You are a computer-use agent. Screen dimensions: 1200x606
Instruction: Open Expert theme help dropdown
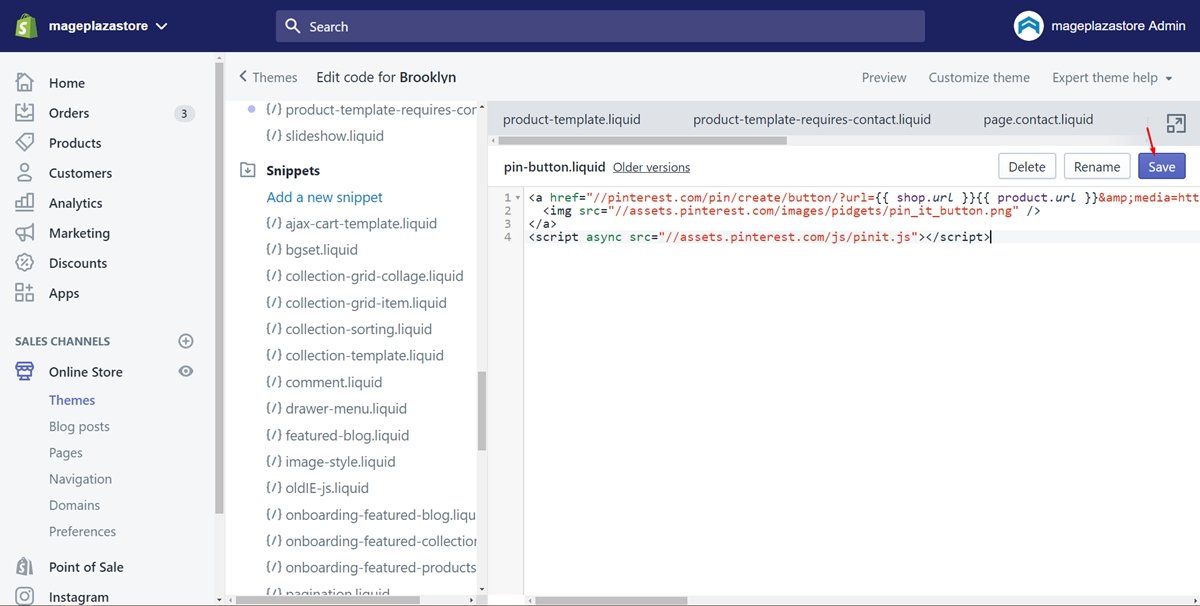coord(1112,77)
